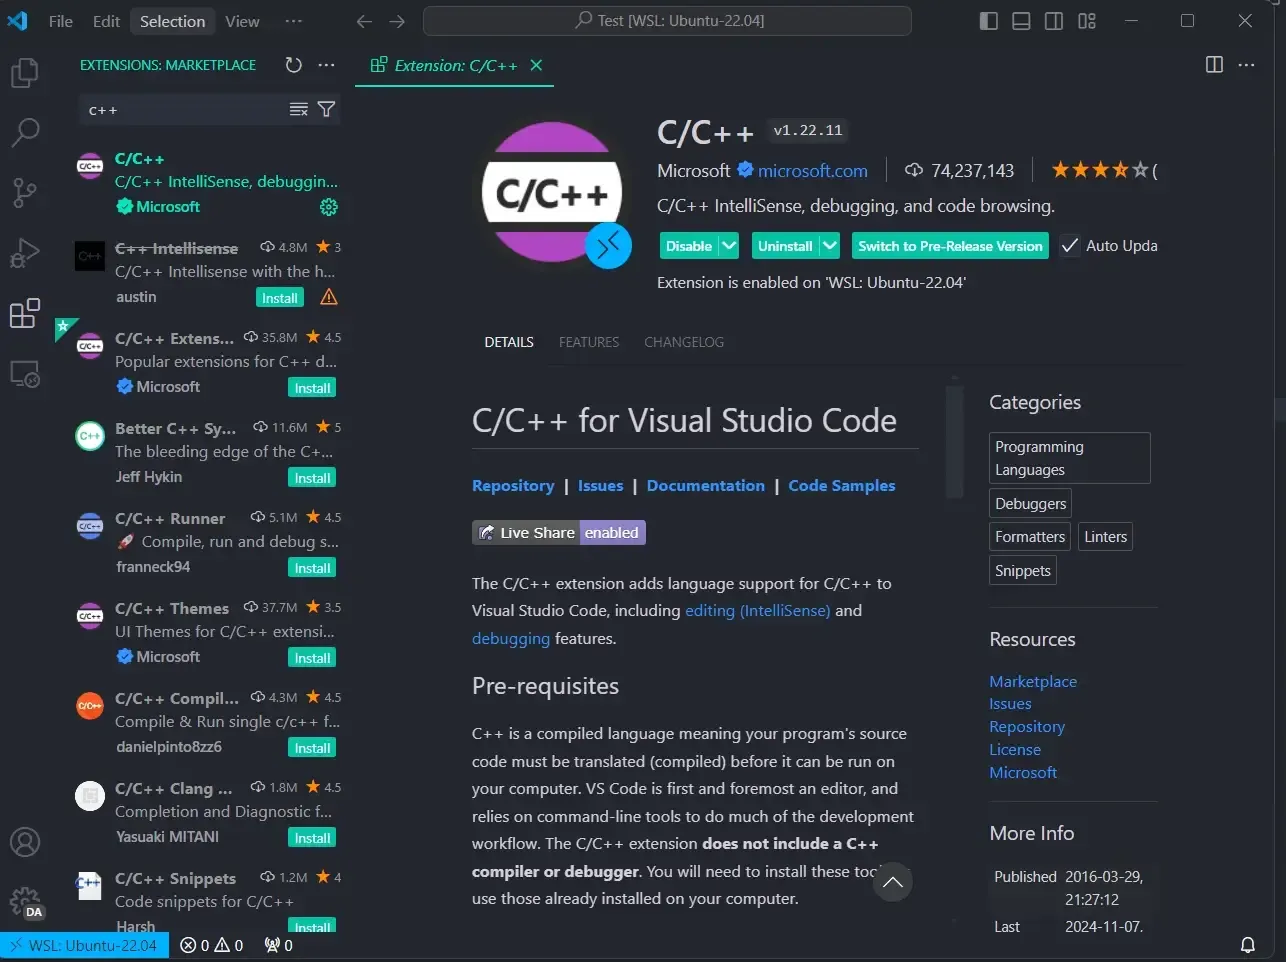Open the Disable button dropdown
Screen dimensions: 1286x962
(x=727, y=245)
